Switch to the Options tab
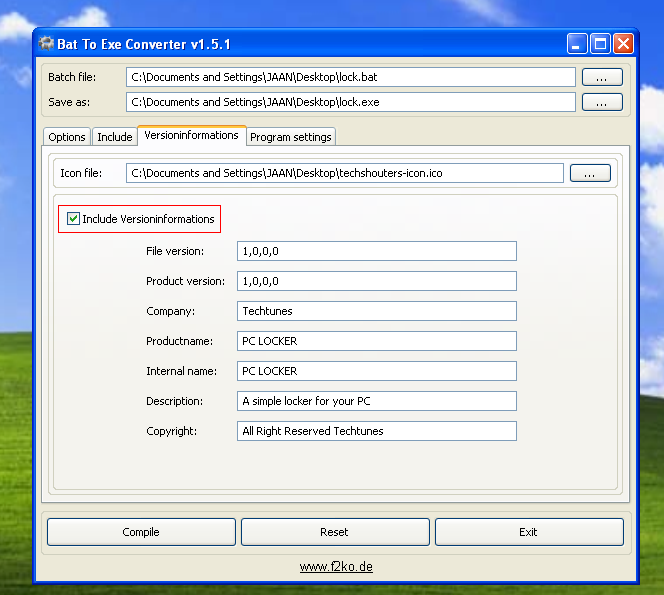664x595 pixels. tap(66, 137)
